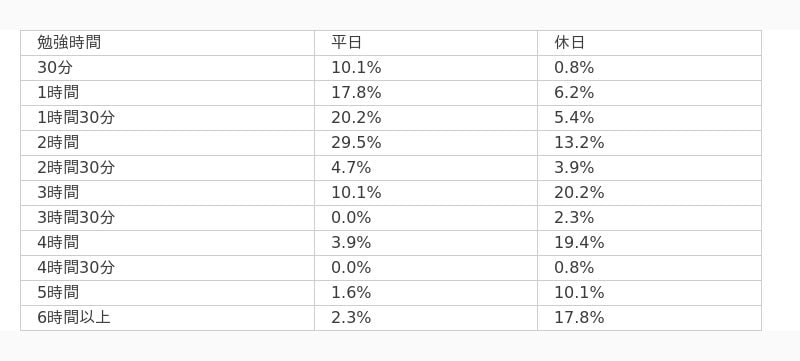This screenshot has width=800, height=361.
Task: Select the 2.3% cell in 平日 column
Action: [426, 318]
